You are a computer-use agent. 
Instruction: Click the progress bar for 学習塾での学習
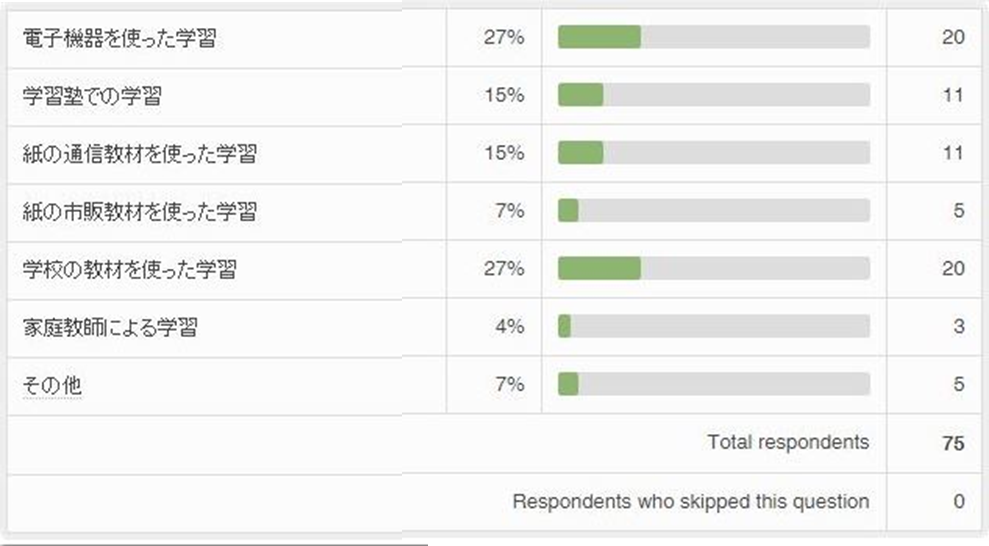pos(713,95)
